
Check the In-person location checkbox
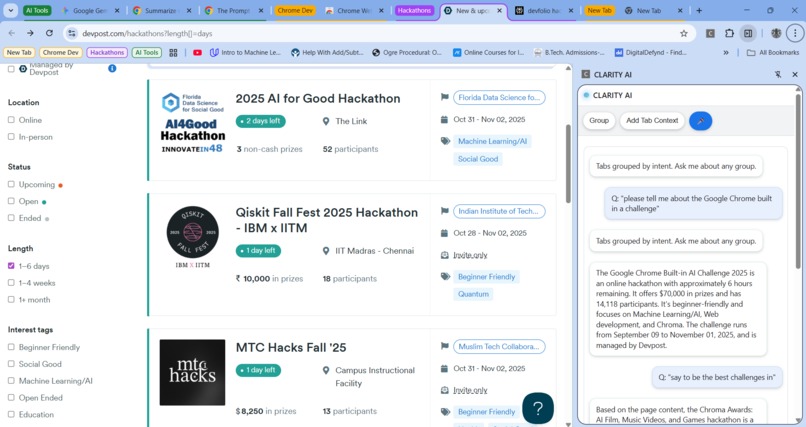pos(11,137)
